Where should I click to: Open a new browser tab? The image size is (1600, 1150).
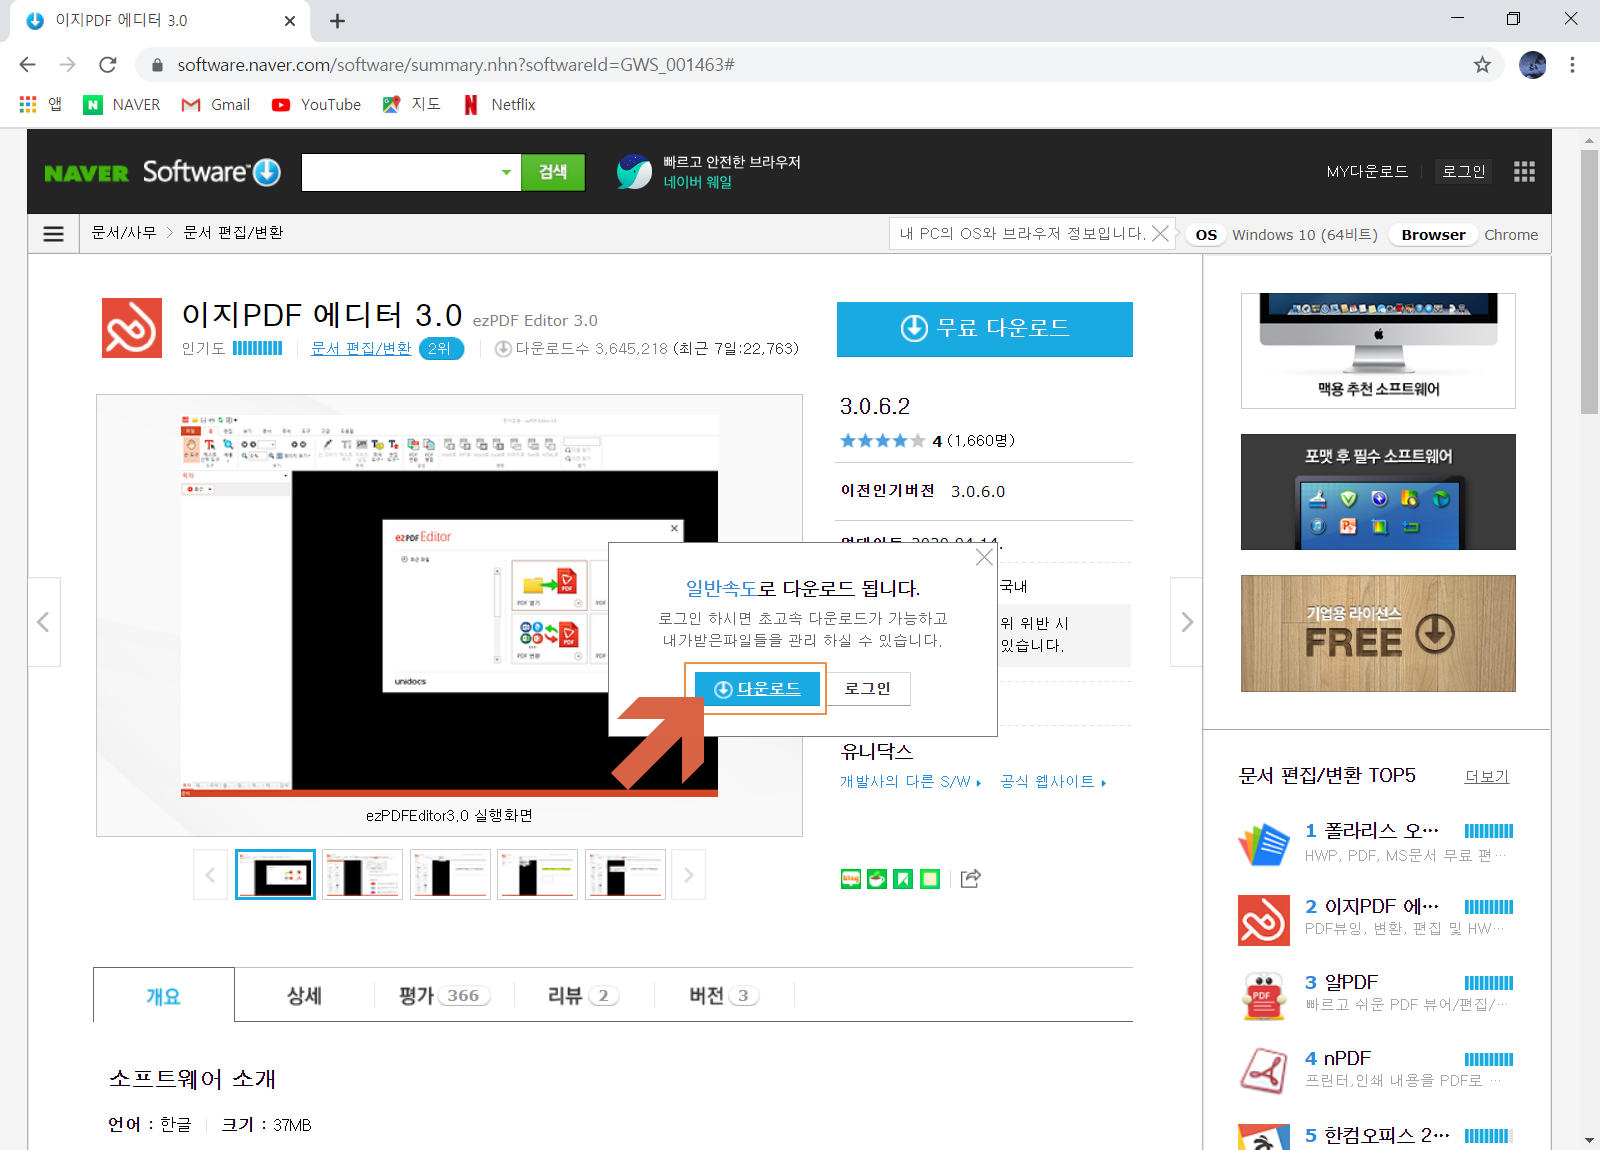pyautogui.click(x=337, y=21)
